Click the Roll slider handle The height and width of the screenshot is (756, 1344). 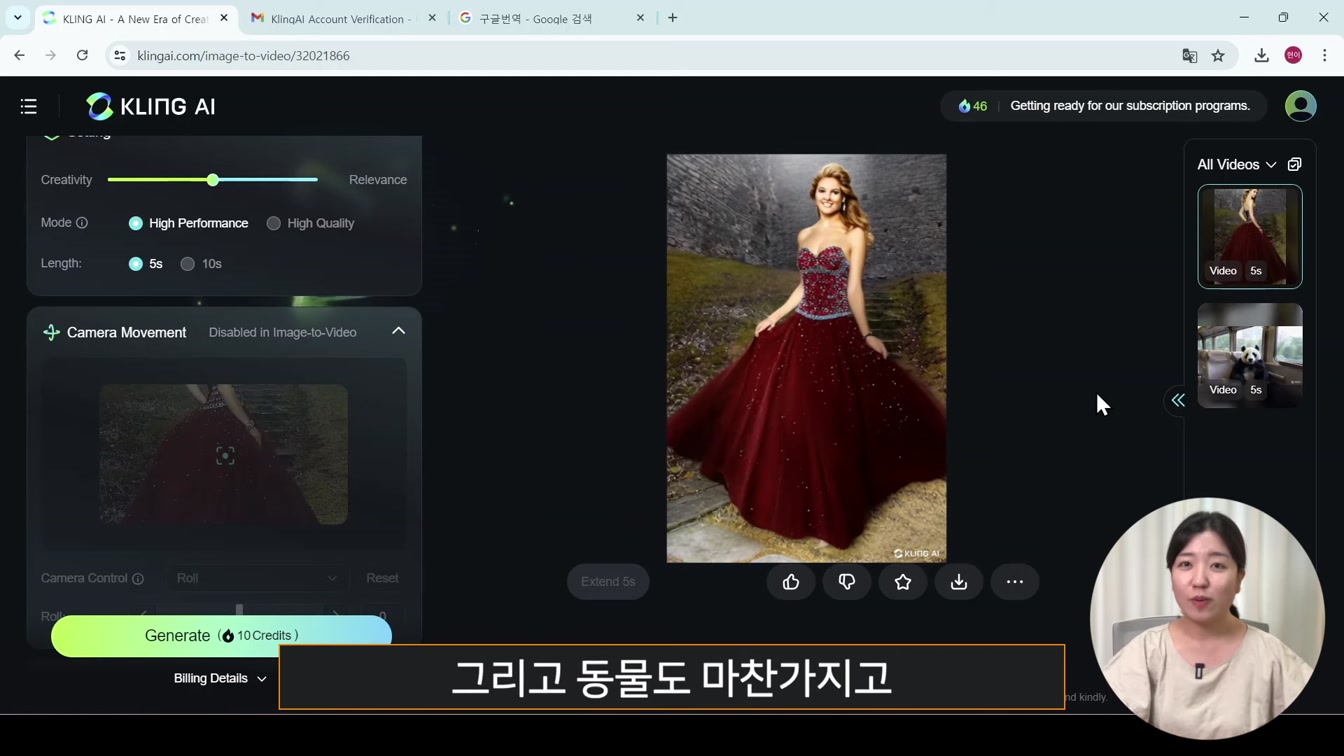pos(239,610)
